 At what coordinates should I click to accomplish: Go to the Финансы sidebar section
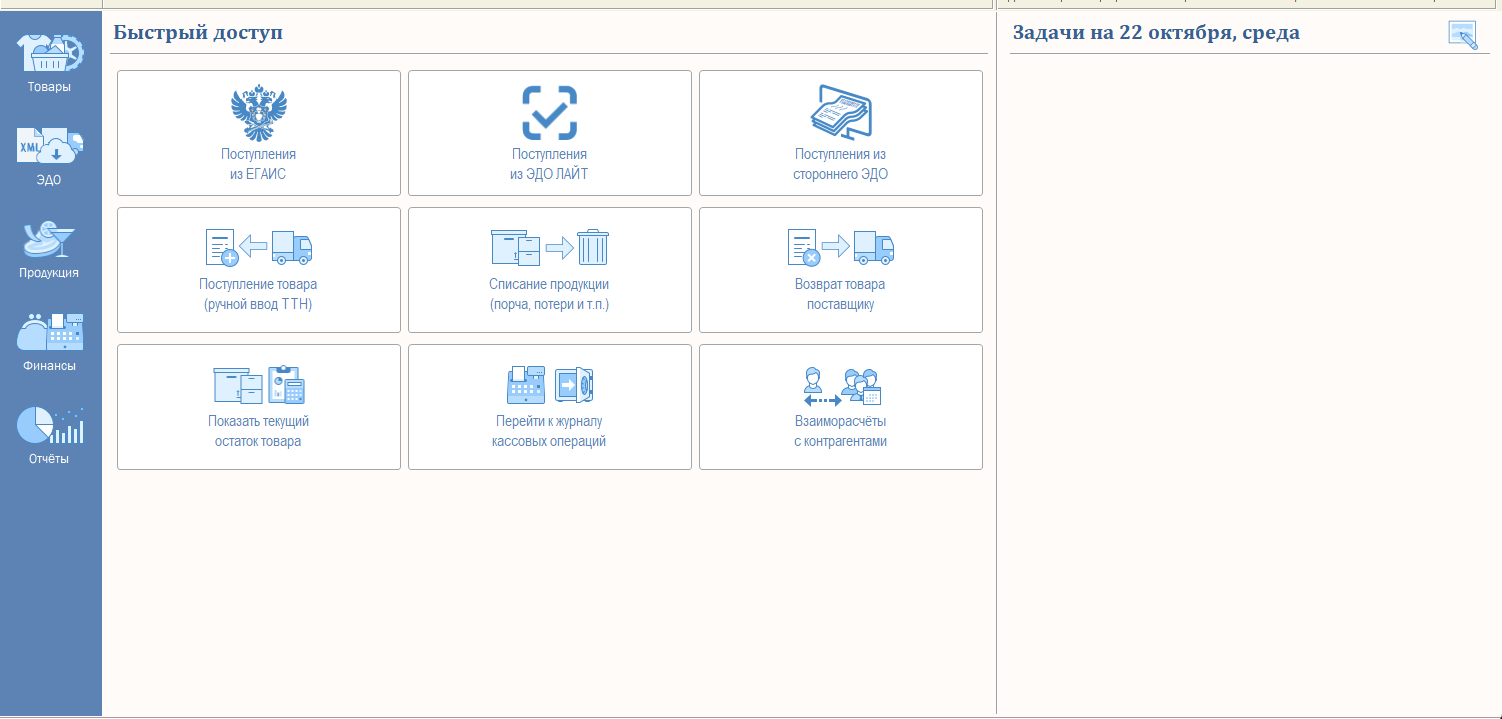pyautogui.click(x=49, y=337)
